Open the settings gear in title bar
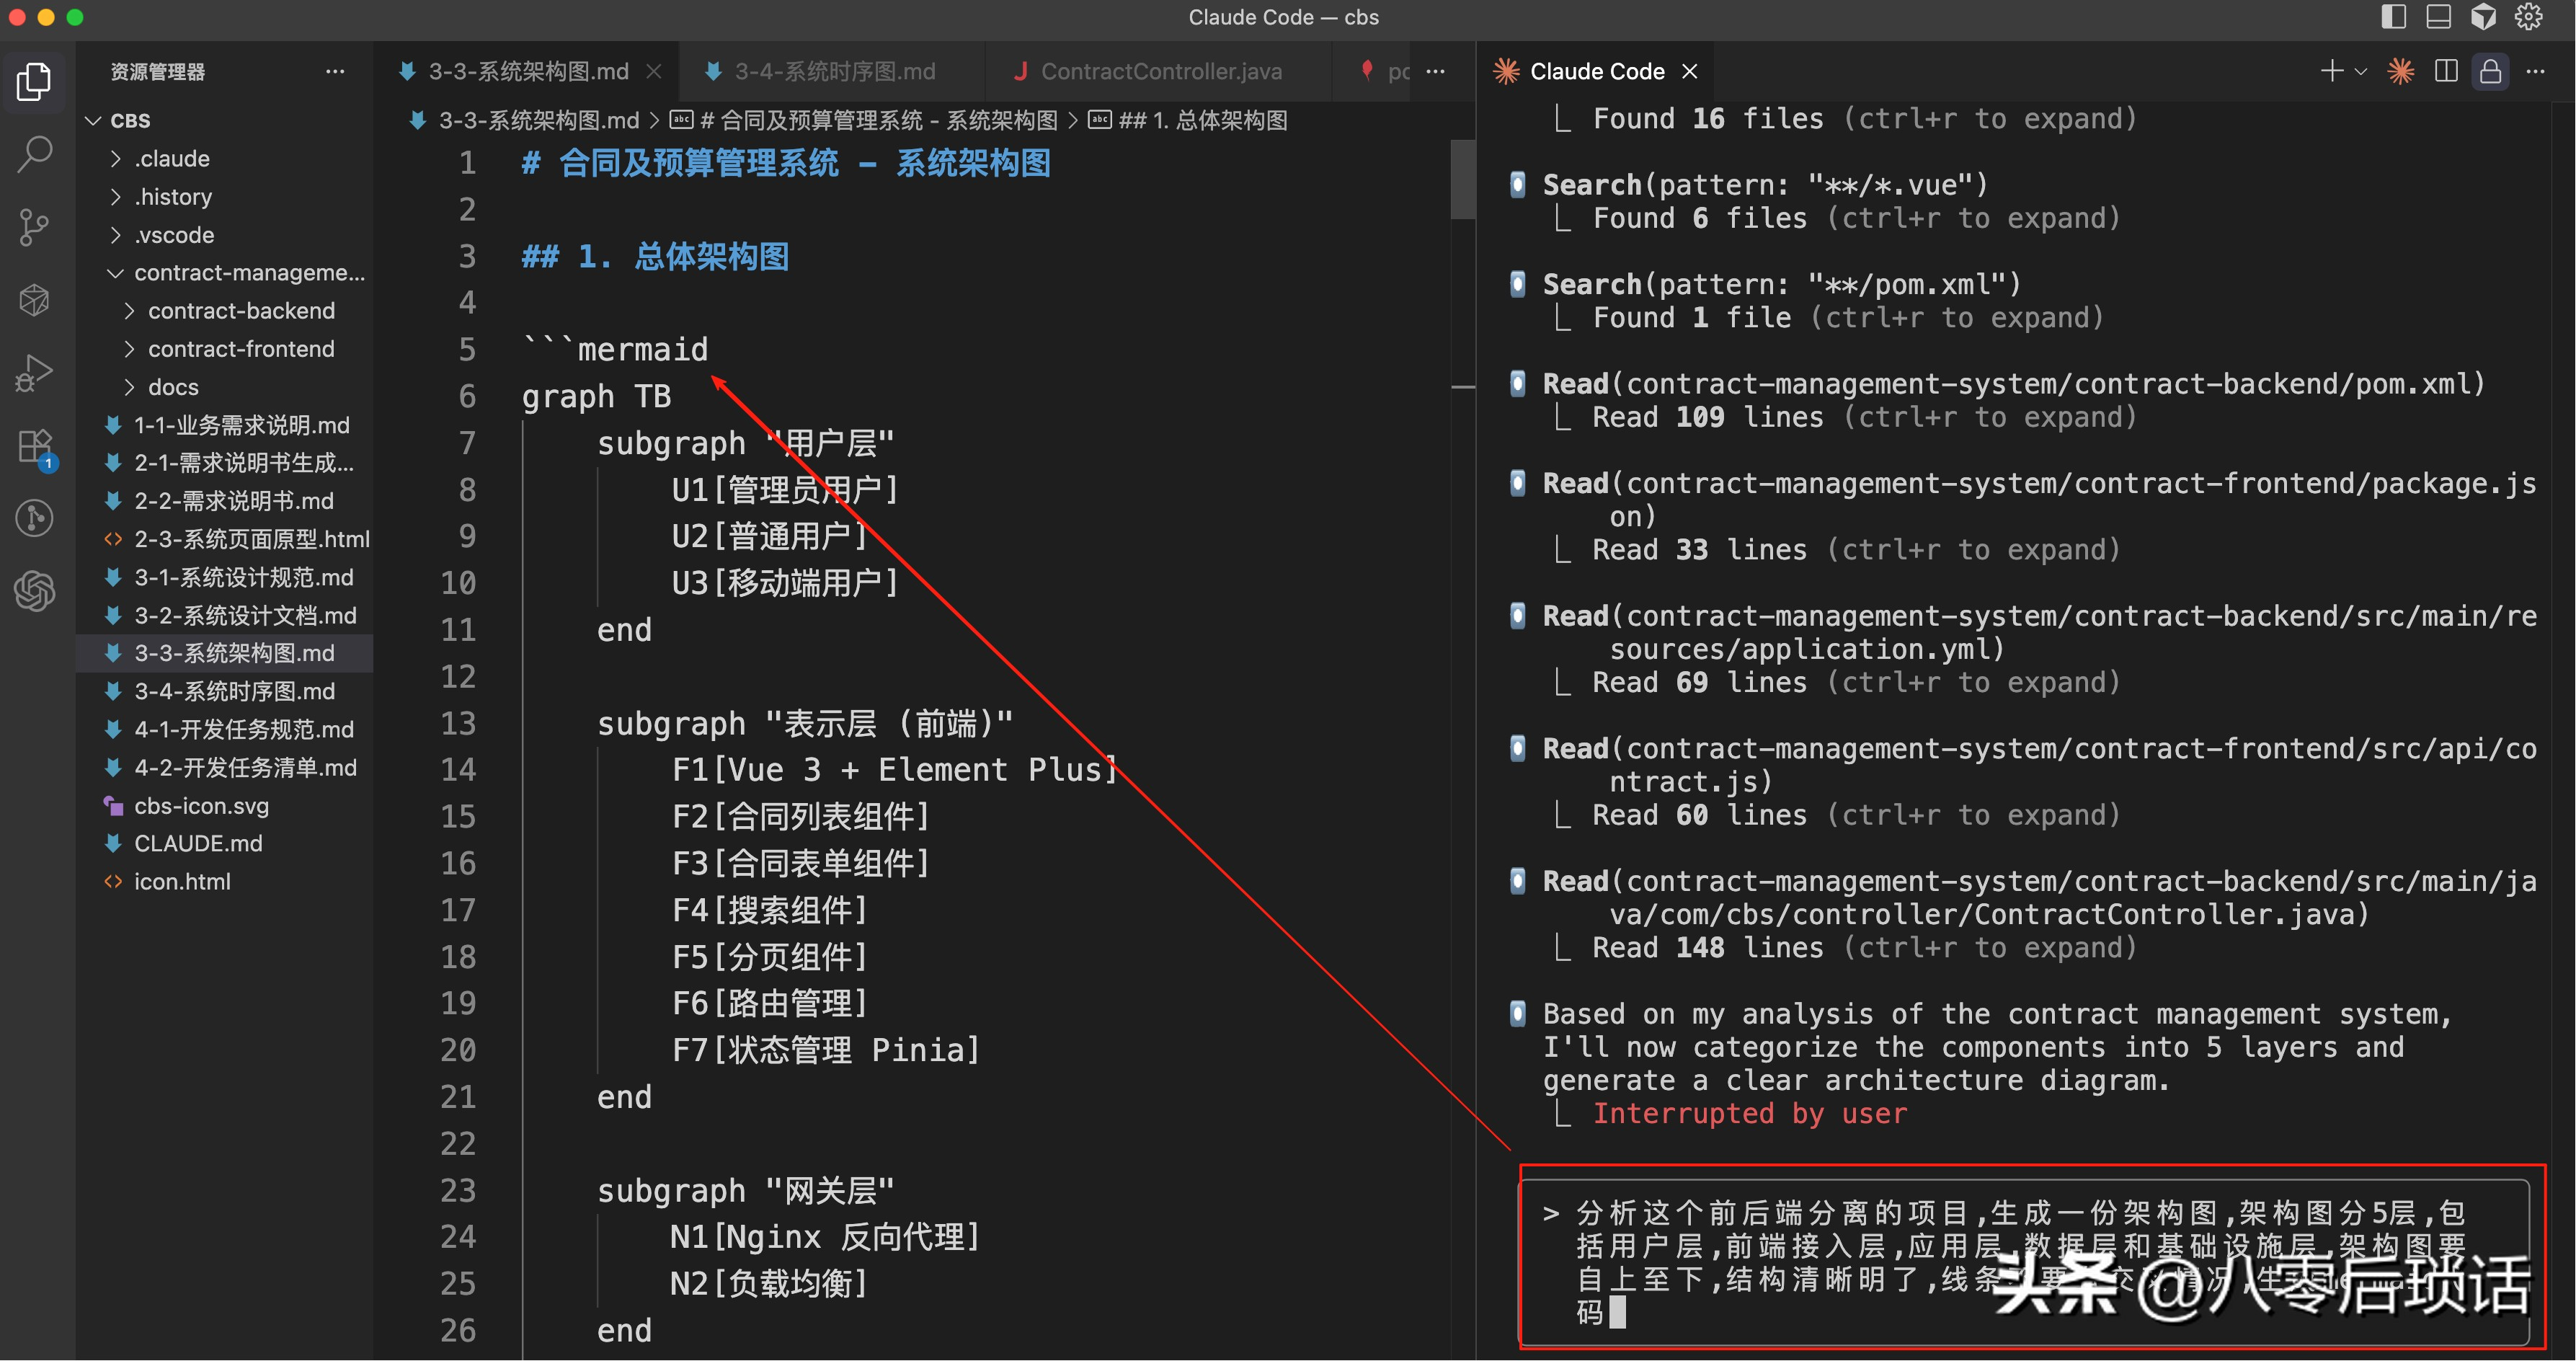Screen dimensions: 2576x1361 [2529, 17]
